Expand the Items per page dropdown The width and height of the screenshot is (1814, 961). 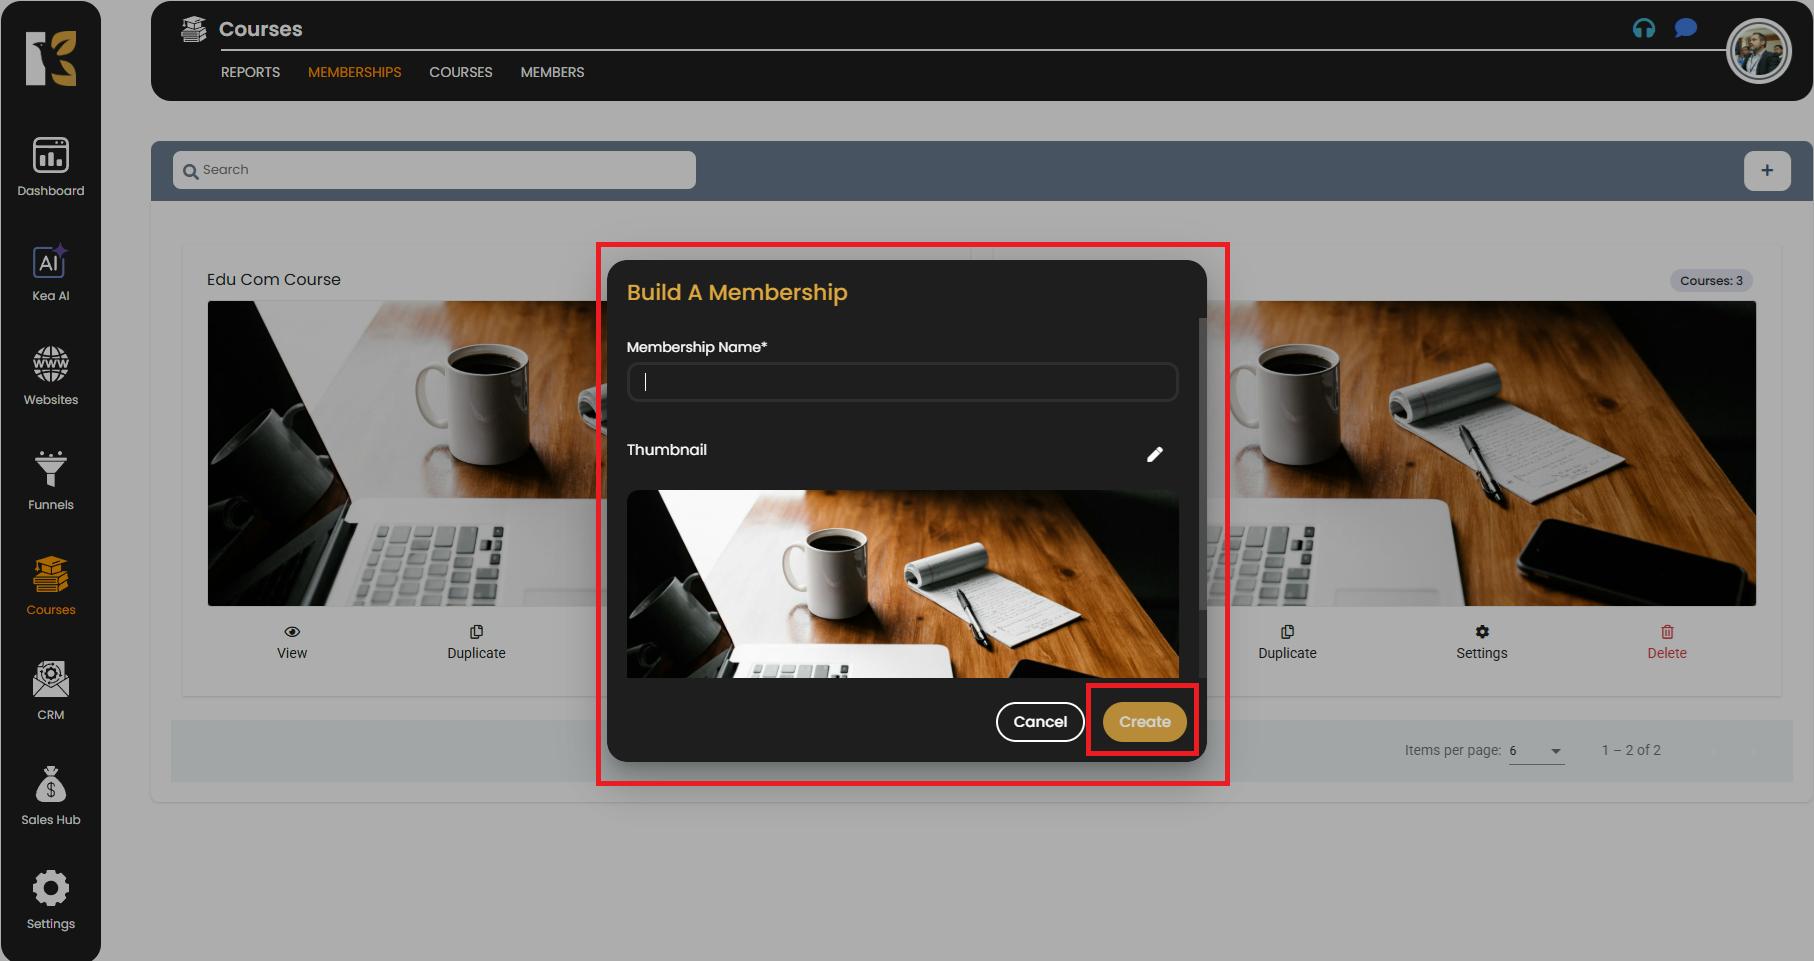(x=1555, y=751)
